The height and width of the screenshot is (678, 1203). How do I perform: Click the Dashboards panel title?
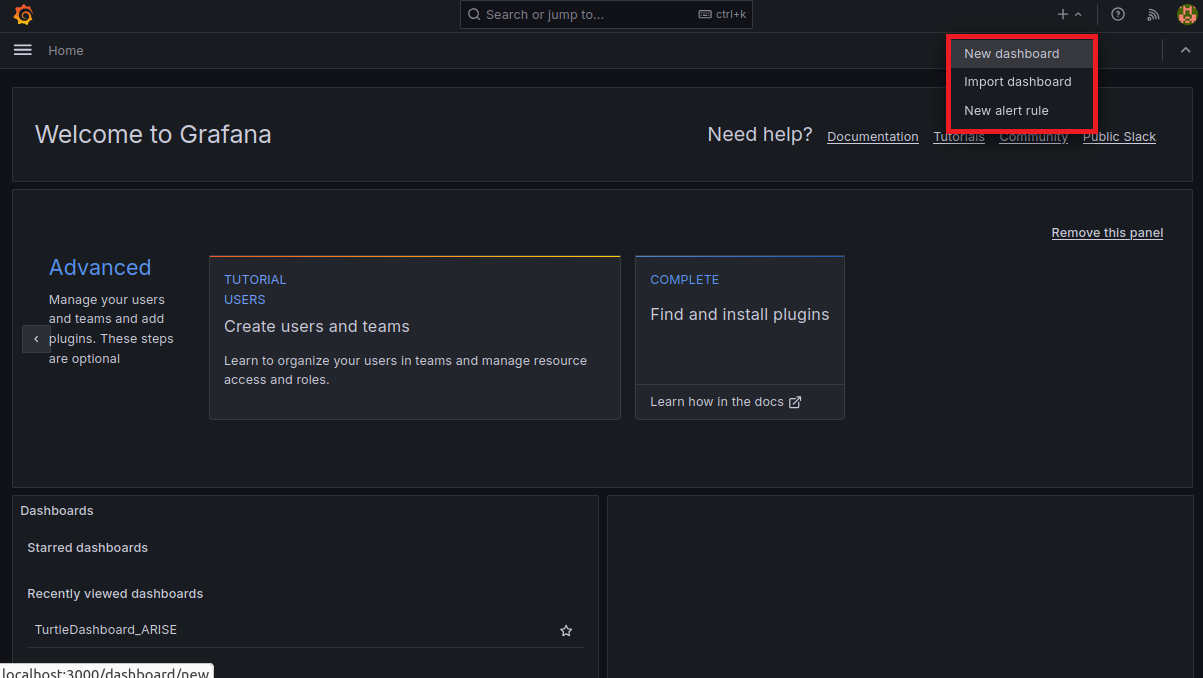(x=57, y=511)
